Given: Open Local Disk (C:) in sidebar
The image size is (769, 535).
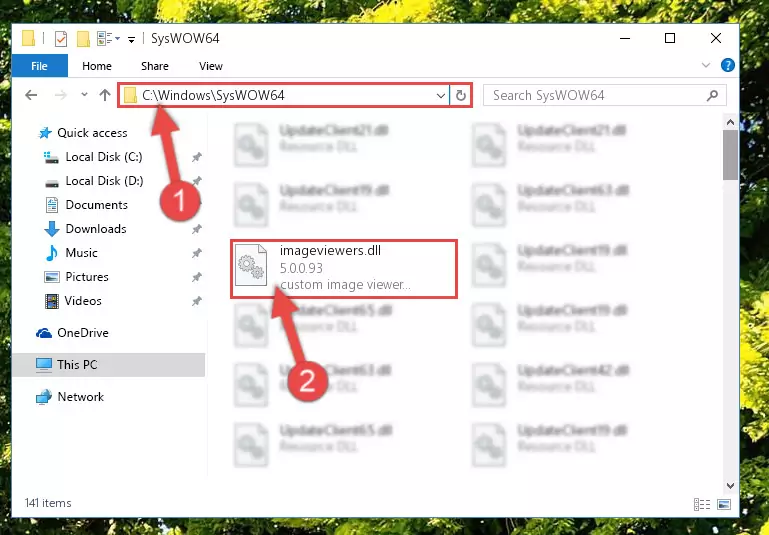Looking at the screenshot, I should click(x=104, y=157).
